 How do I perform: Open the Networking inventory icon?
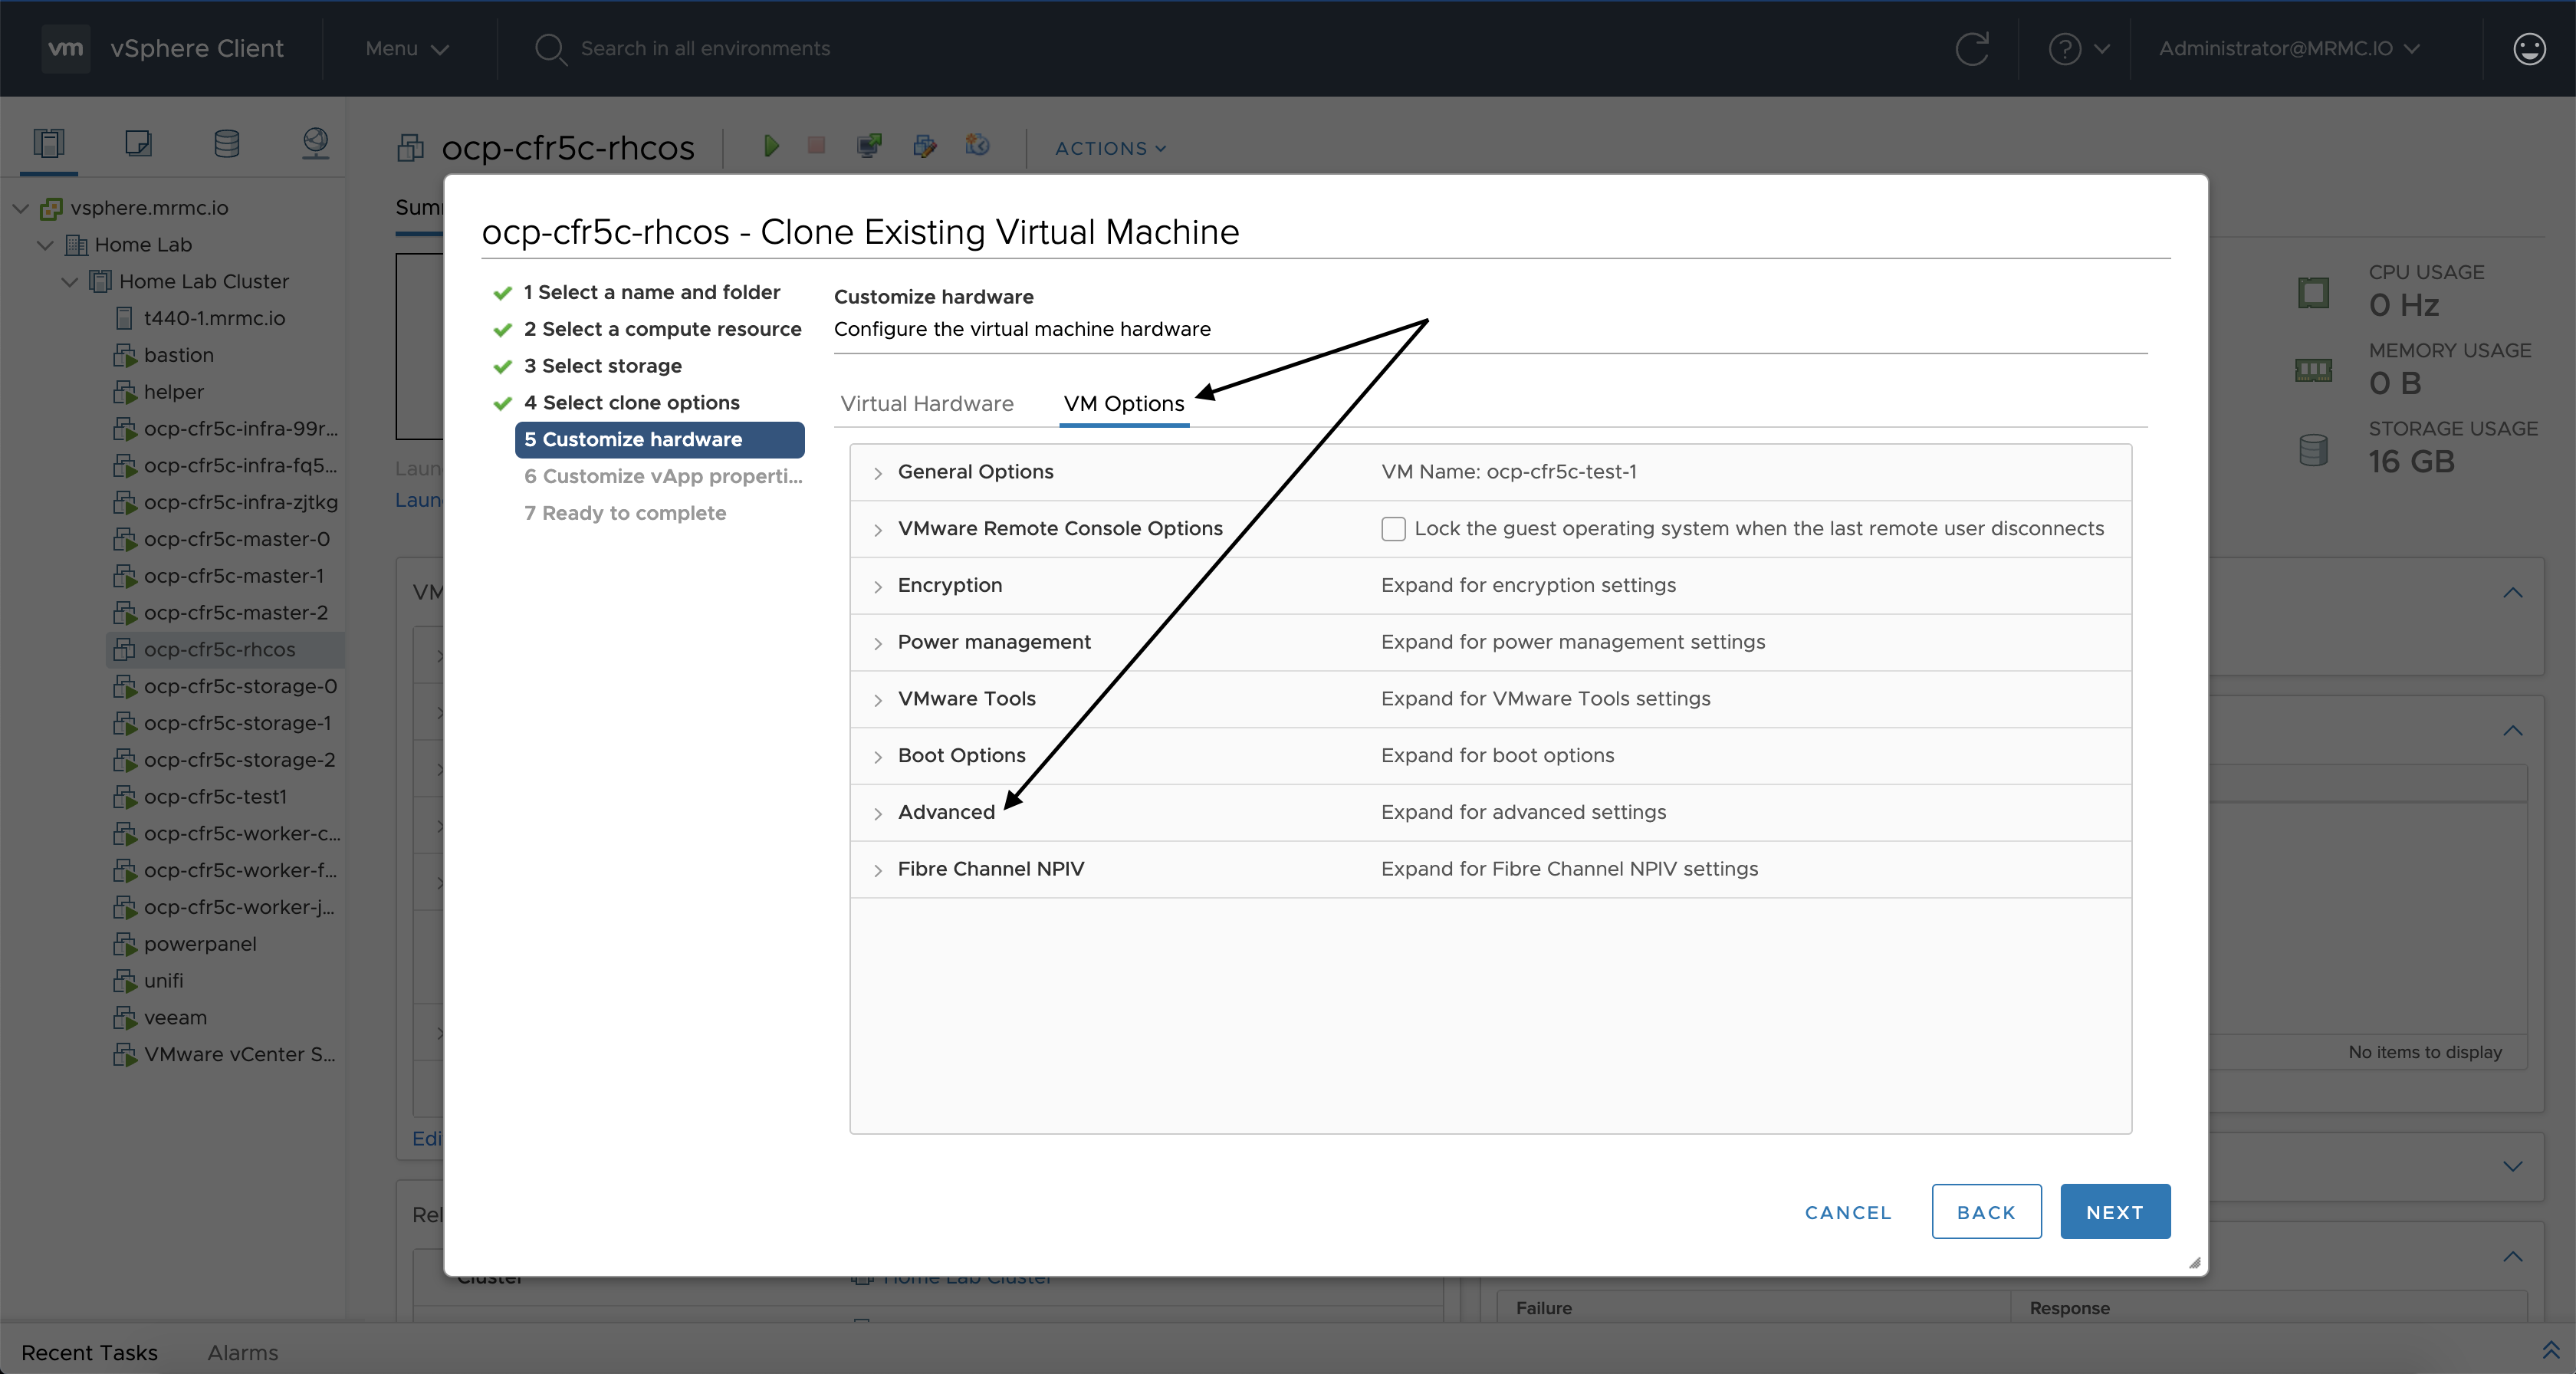(315, 143)
